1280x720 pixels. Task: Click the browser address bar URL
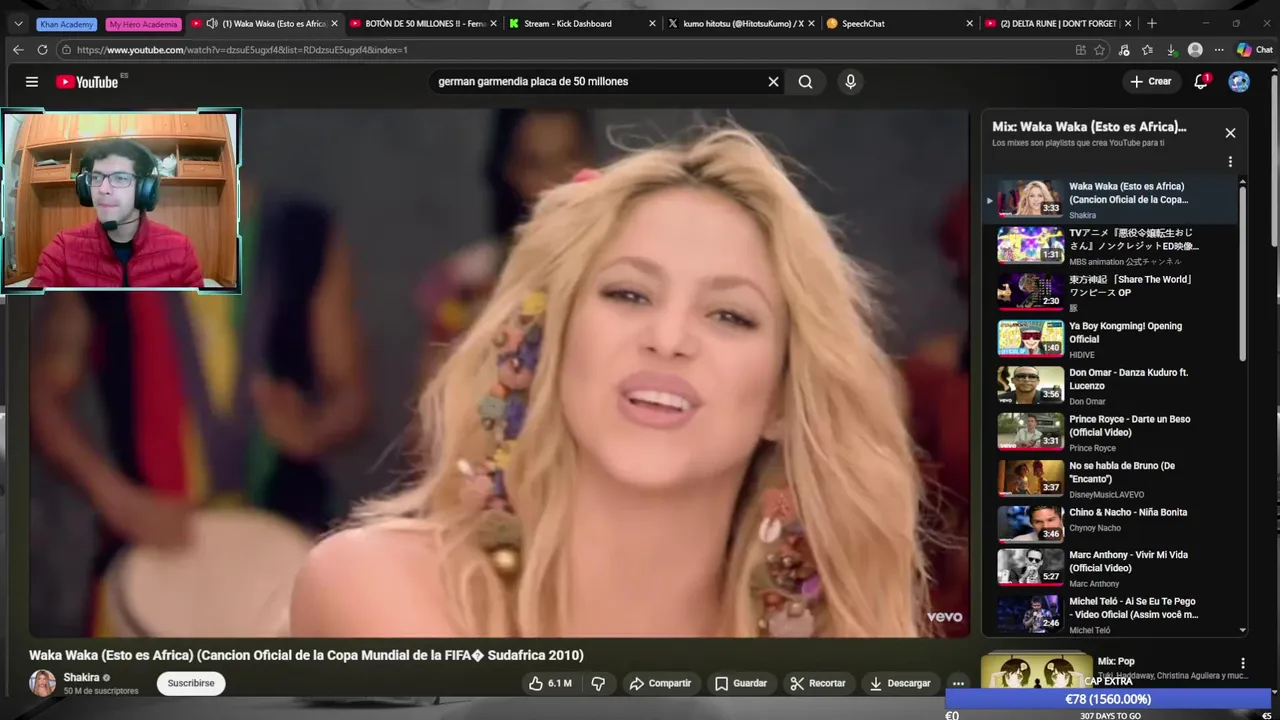point(241,49)
